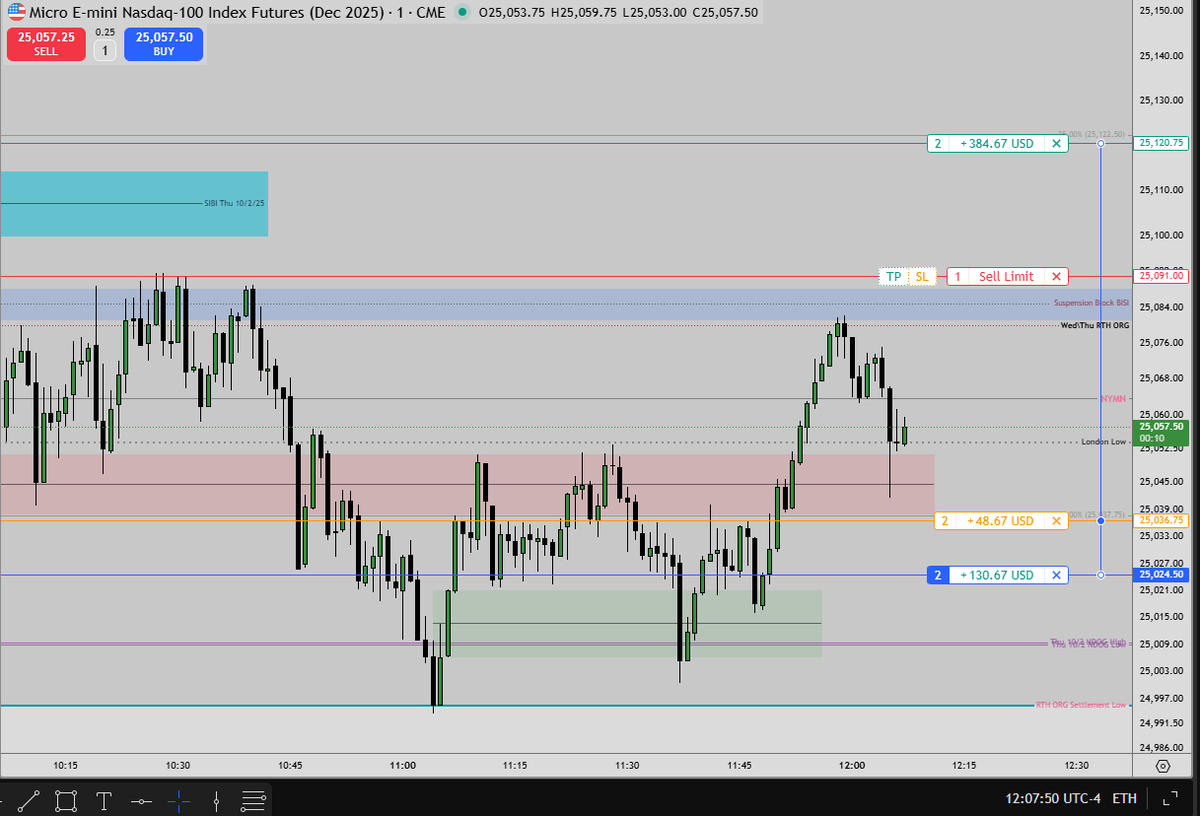
Task: Select the blue cross line tool
Action: coord(179,800)
